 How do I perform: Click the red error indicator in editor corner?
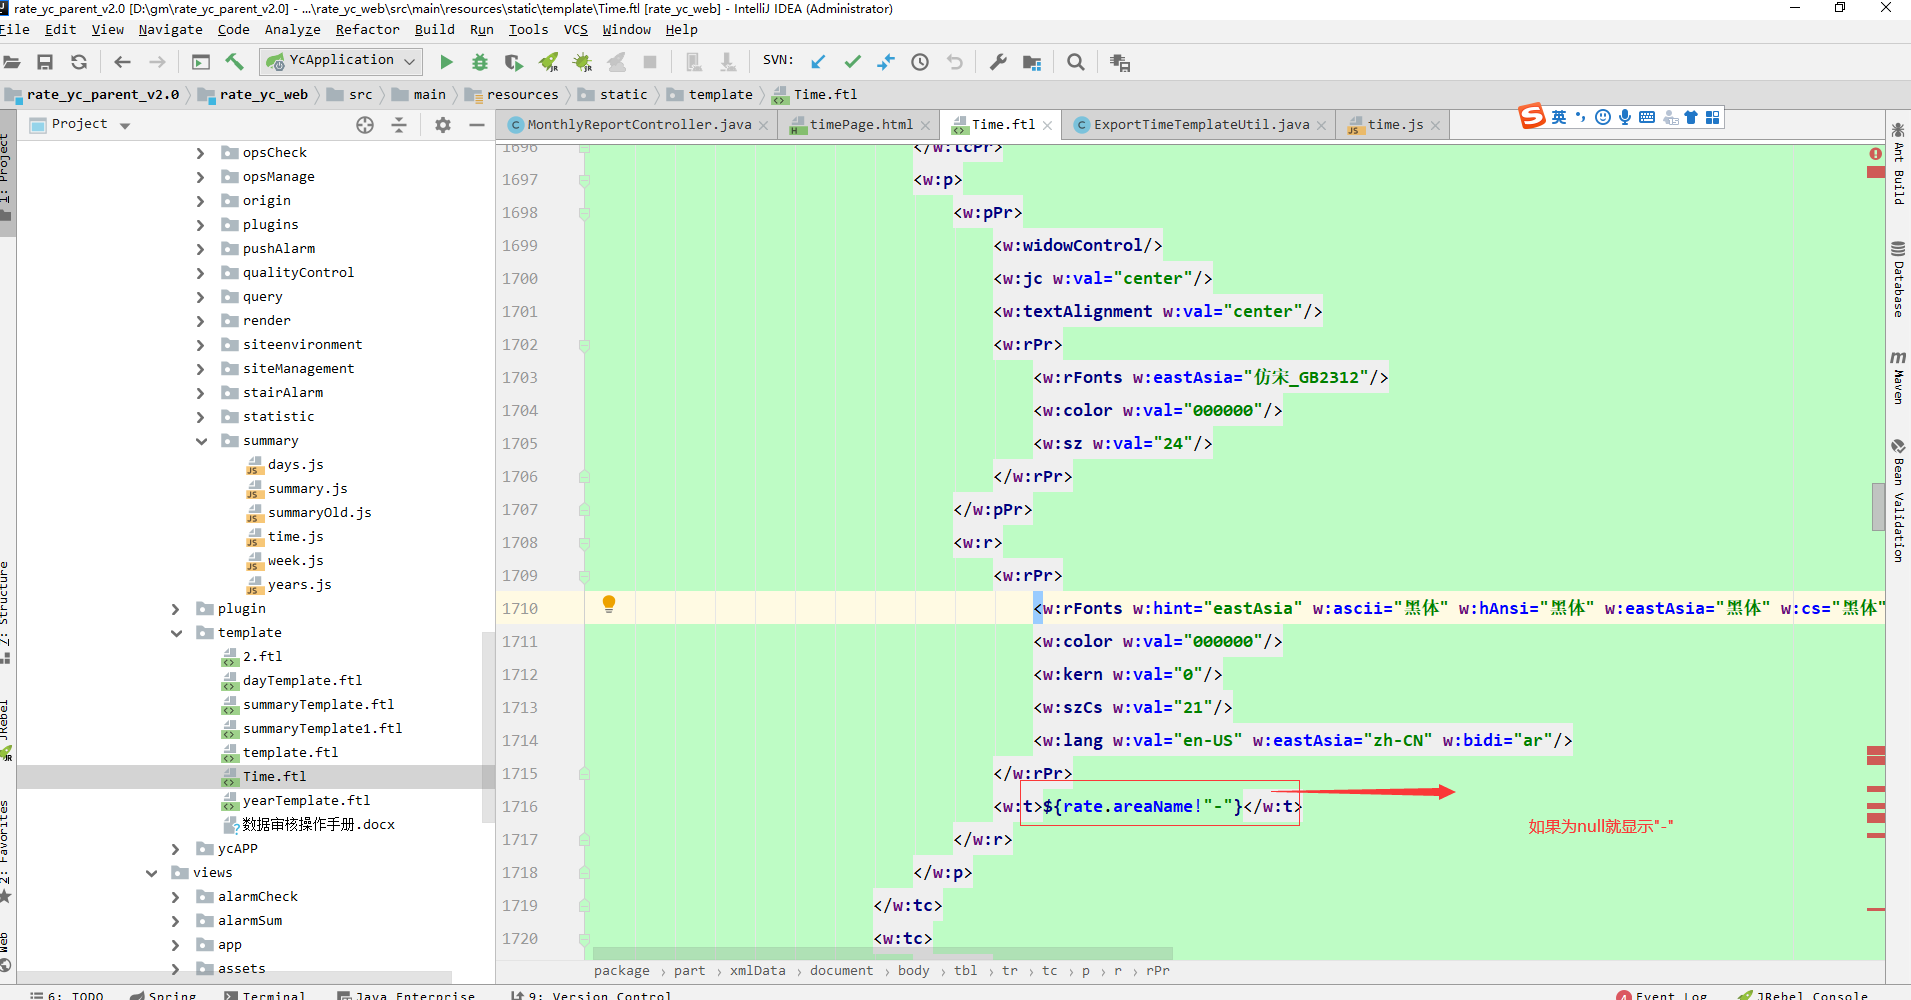click(x=1876, y=154)
